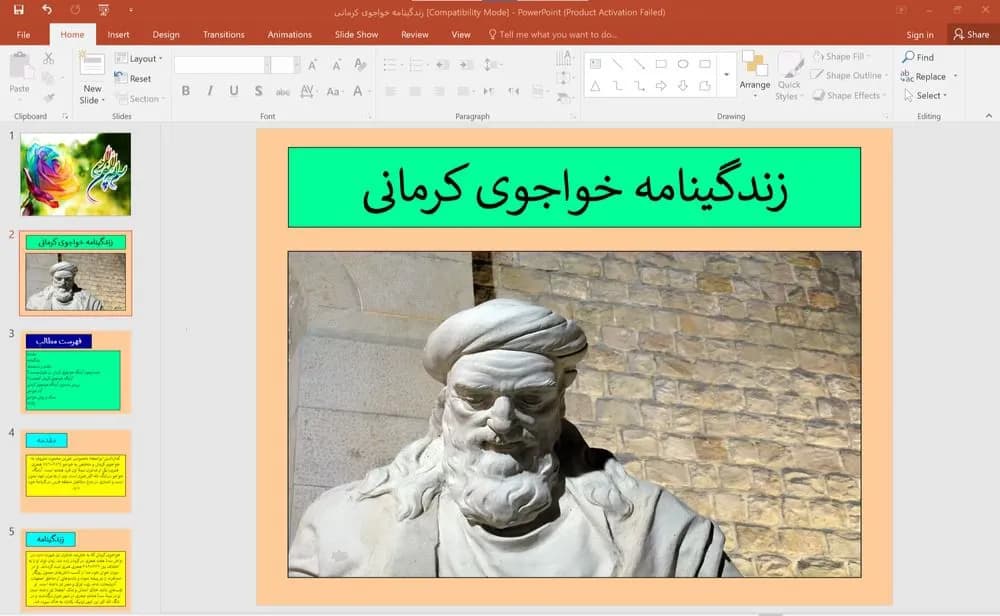Open the View tab
The width and height of the screenshot is (1000, 616).
tap(460, 34)
